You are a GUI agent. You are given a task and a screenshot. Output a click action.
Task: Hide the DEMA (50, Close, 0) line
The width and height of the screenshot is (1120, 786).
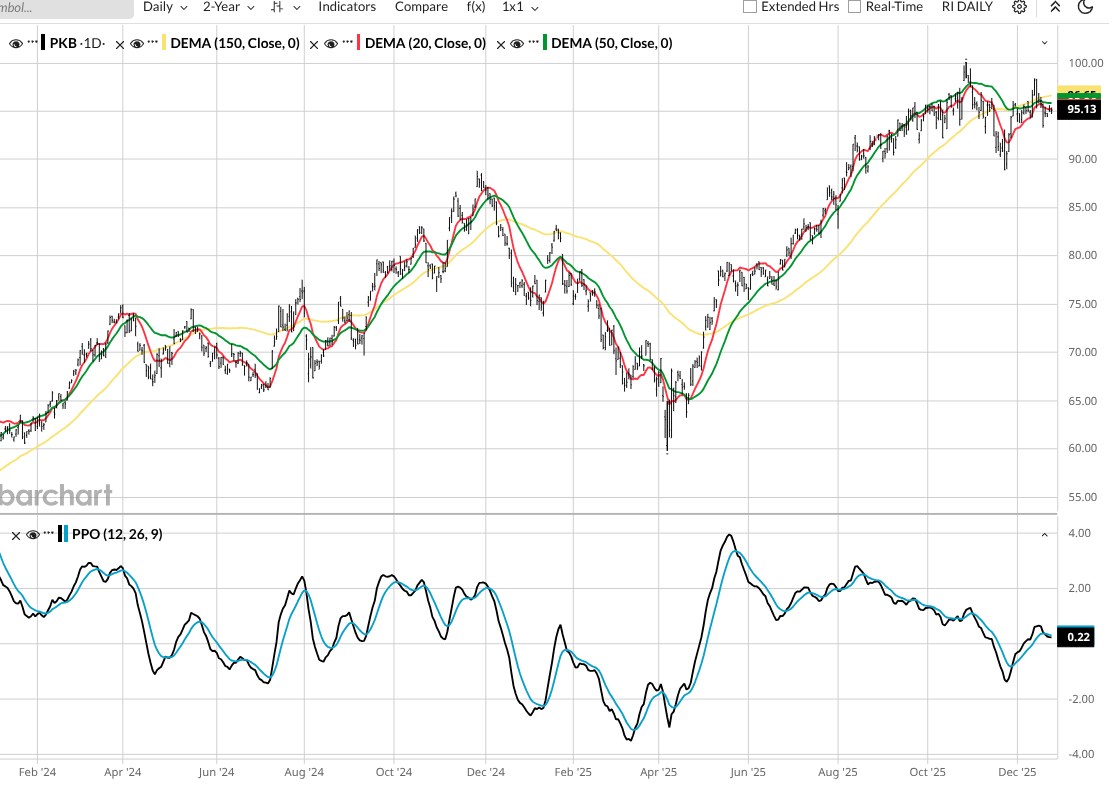(x=517, y=44)
